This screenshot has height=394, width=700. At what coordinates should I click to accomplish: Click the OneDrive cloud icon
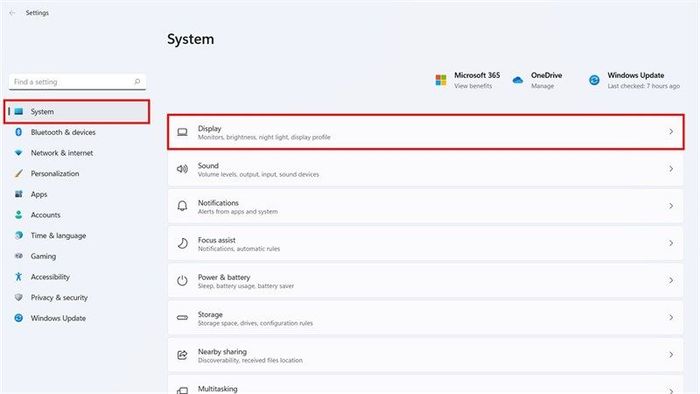pos(517,80)
